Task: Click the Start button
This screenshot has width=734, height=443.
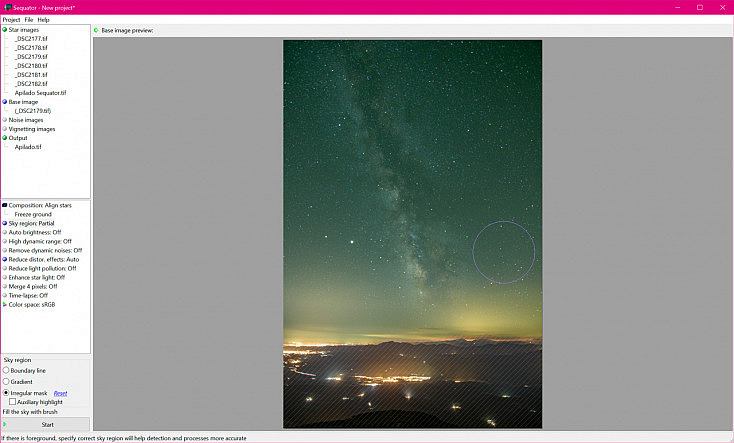Action: coord(45,424)
